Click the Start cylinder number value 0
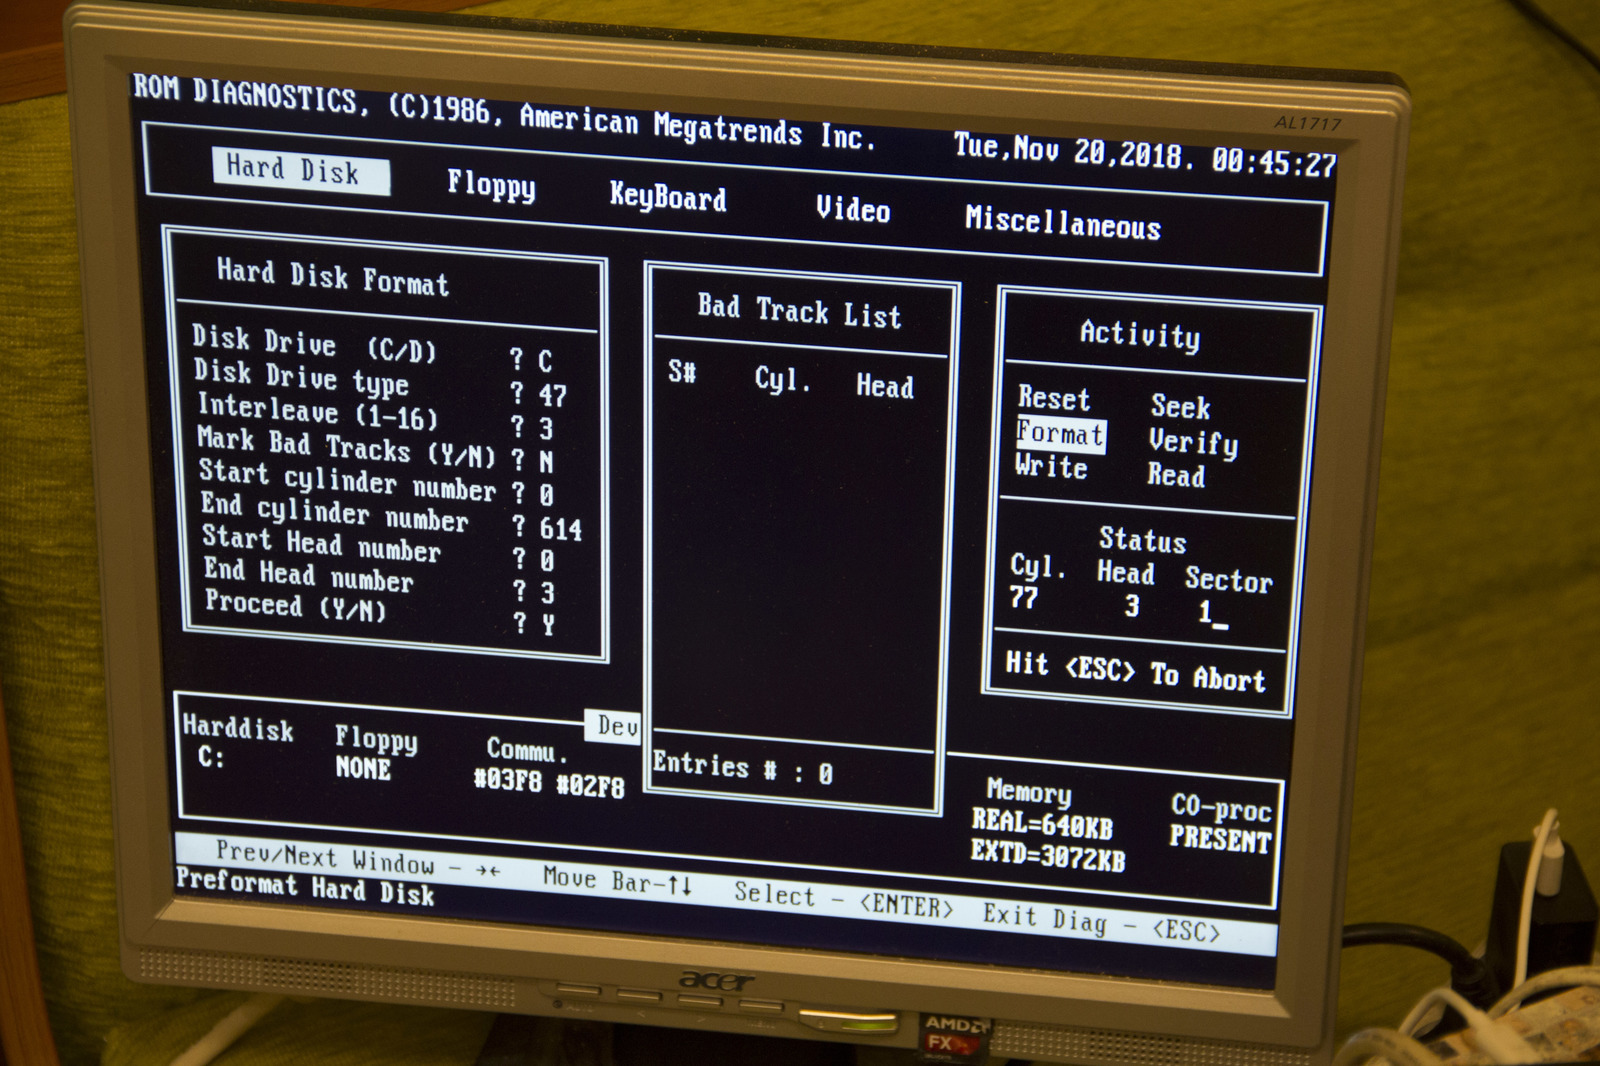1600x1066 pixels. click(x=547, y=494)
